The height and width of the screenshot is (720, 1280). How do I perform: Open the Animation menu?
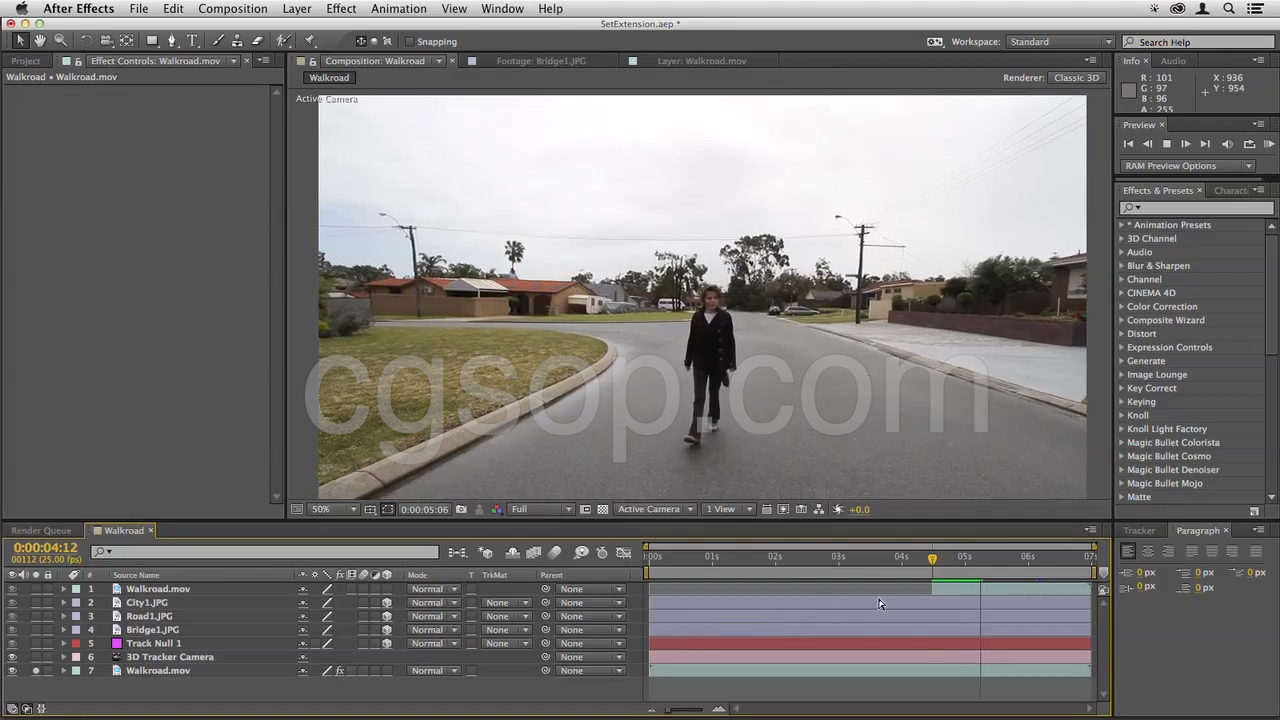(x=398, y=9)
